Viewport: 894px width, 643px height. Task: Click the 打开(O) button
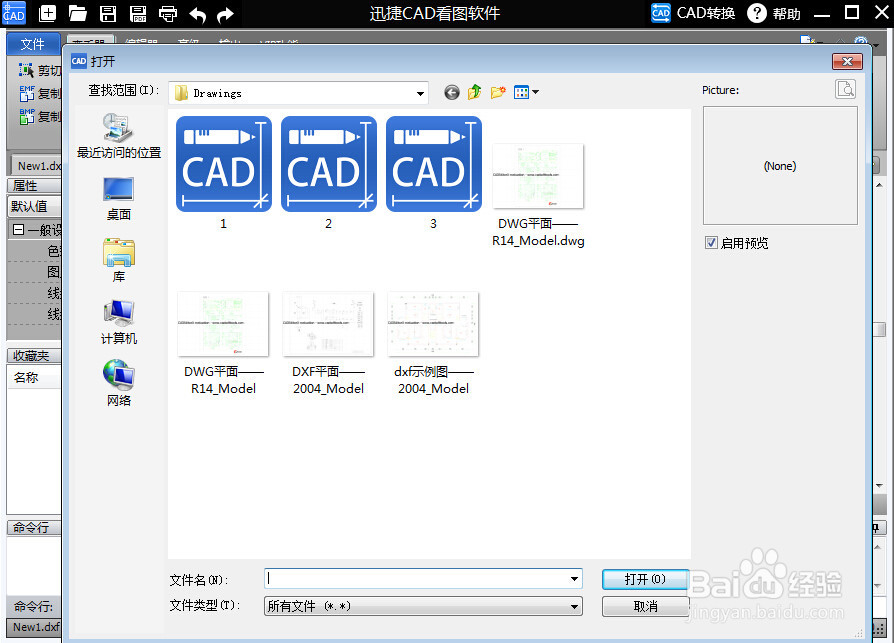tap(645, 579)
